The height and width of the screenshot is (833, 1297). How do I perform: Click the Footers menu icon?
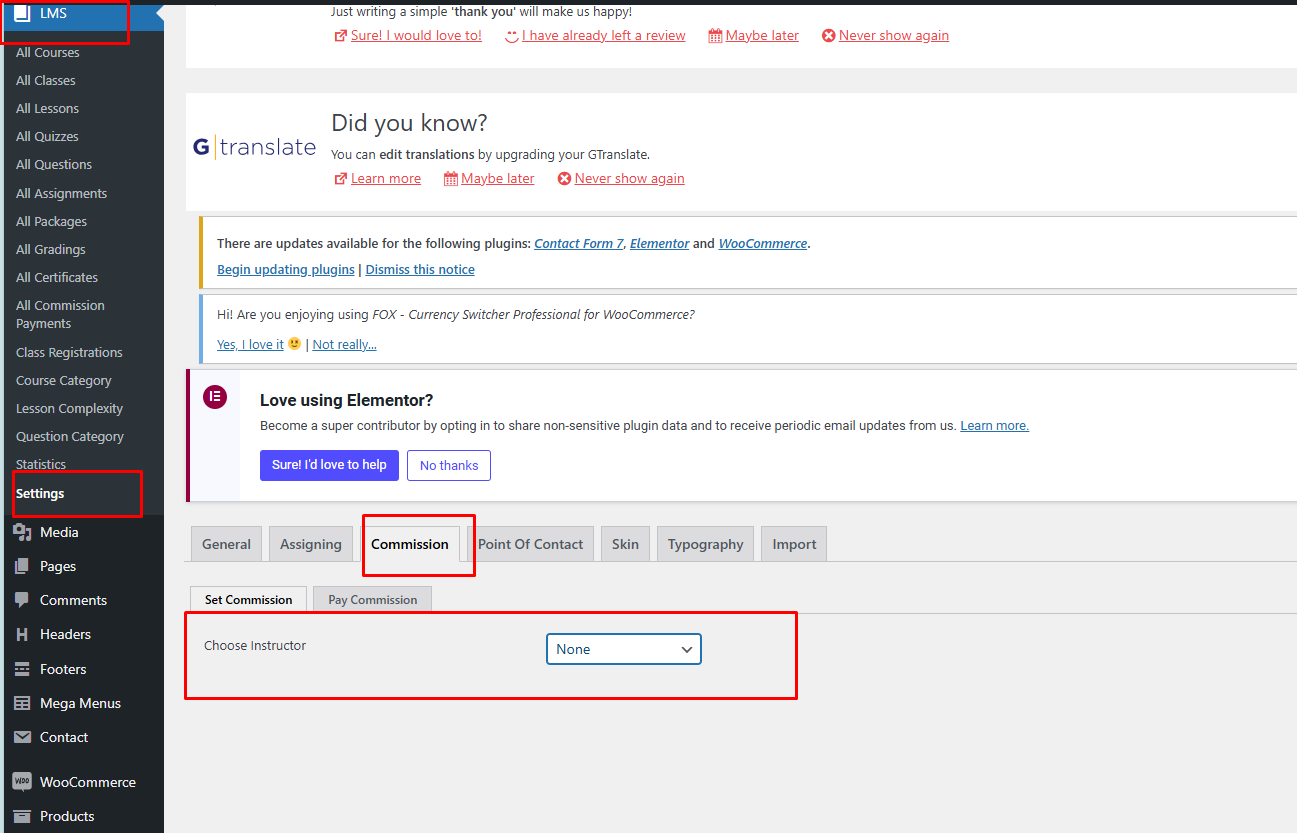click(x=22, y=669)
